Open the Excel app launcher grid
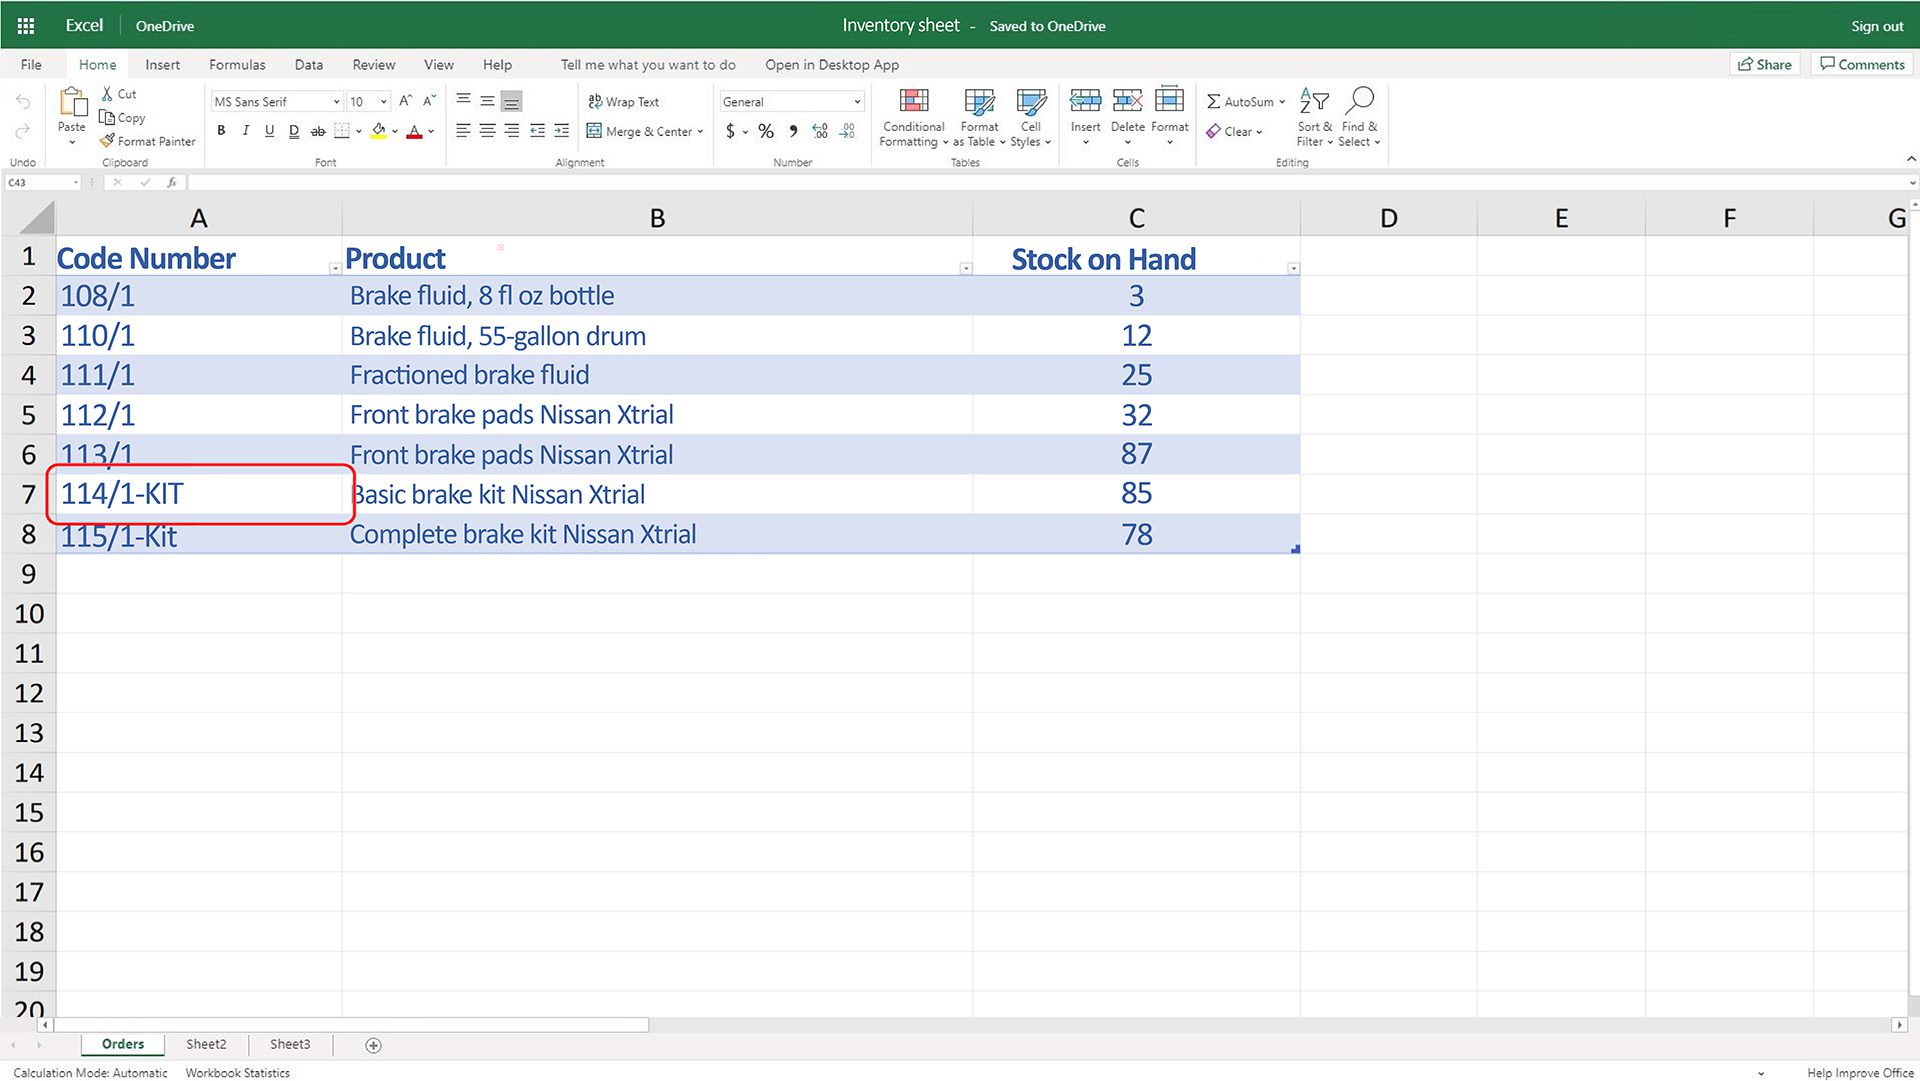This screenshot has width=1920, height=1081. pyautogui.click(x=26, y=26)
